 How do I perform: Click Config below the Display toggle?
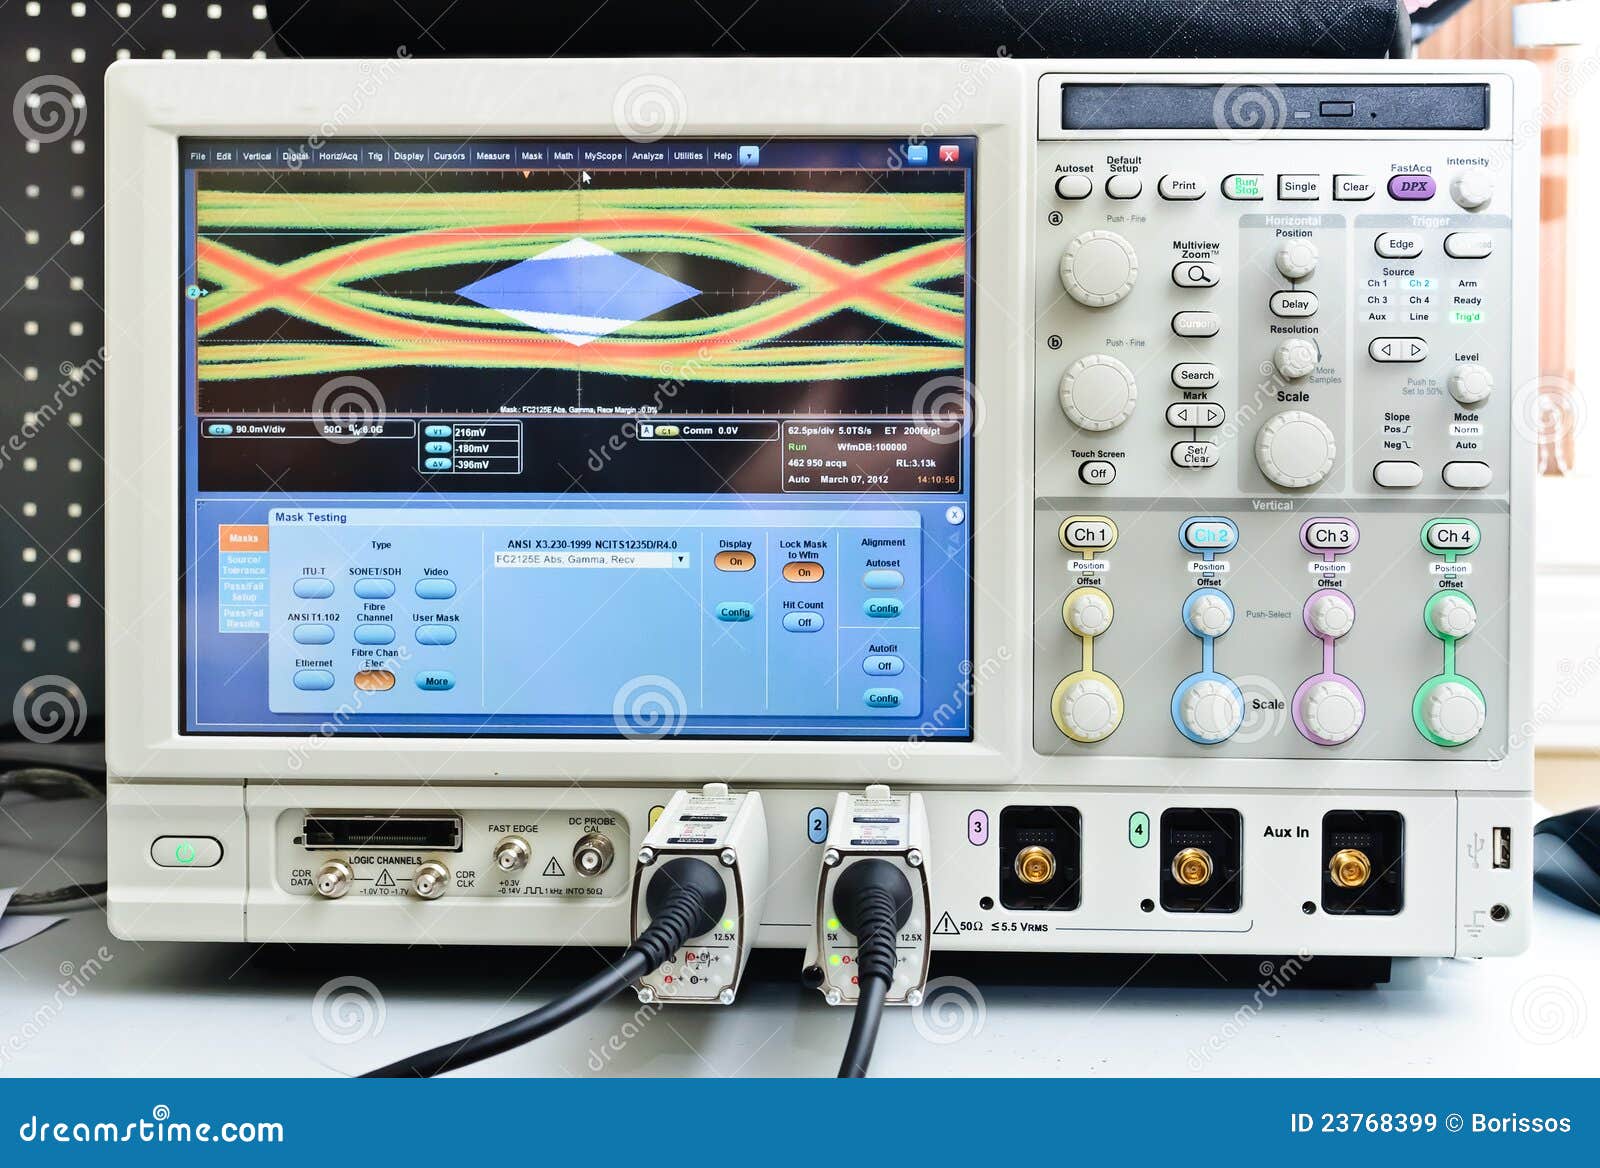736,610
